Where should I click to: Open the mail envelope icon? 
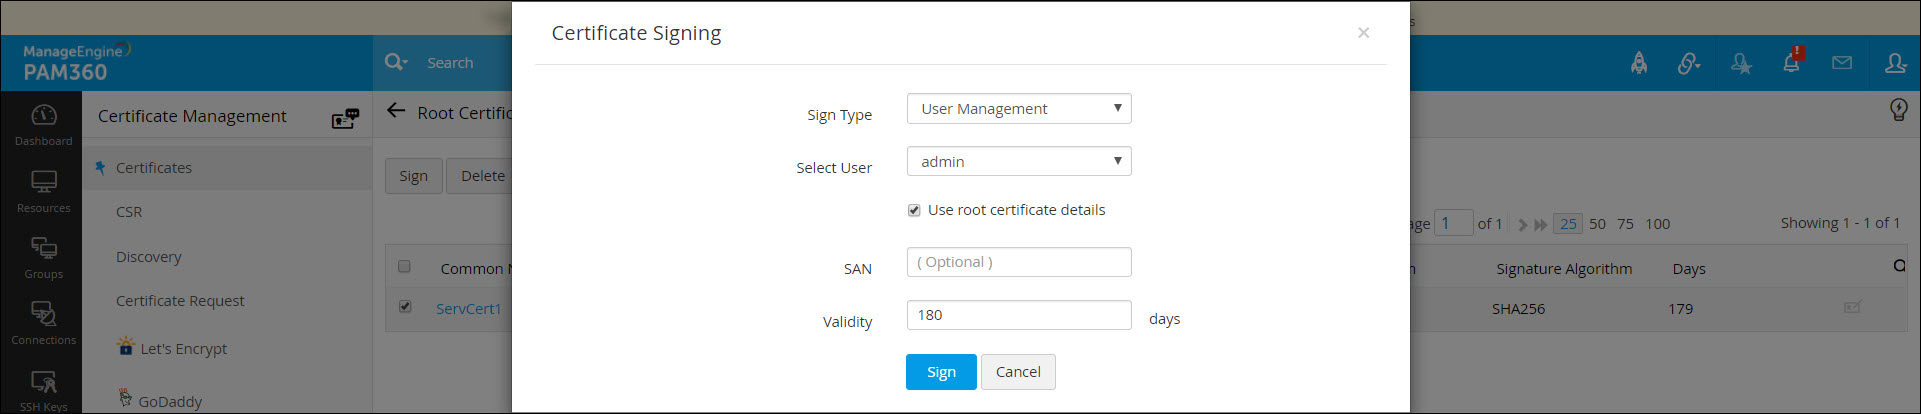[1842, 63]
